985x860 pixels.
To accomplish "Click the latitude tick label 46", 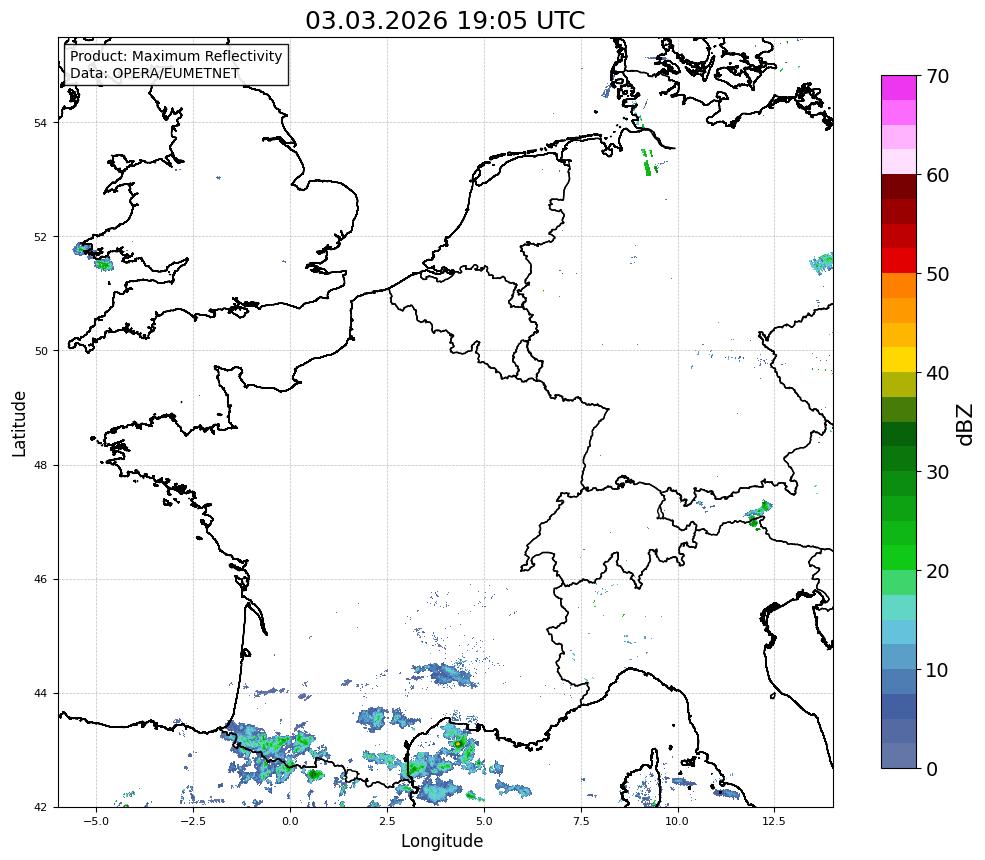I will pos(40,579).
